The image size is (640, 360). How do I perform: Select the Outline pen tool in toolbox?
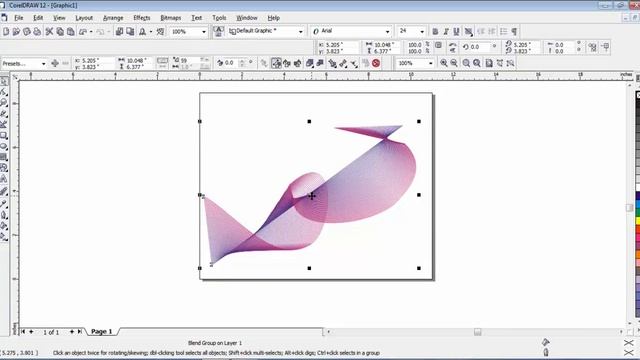point(4,215)
